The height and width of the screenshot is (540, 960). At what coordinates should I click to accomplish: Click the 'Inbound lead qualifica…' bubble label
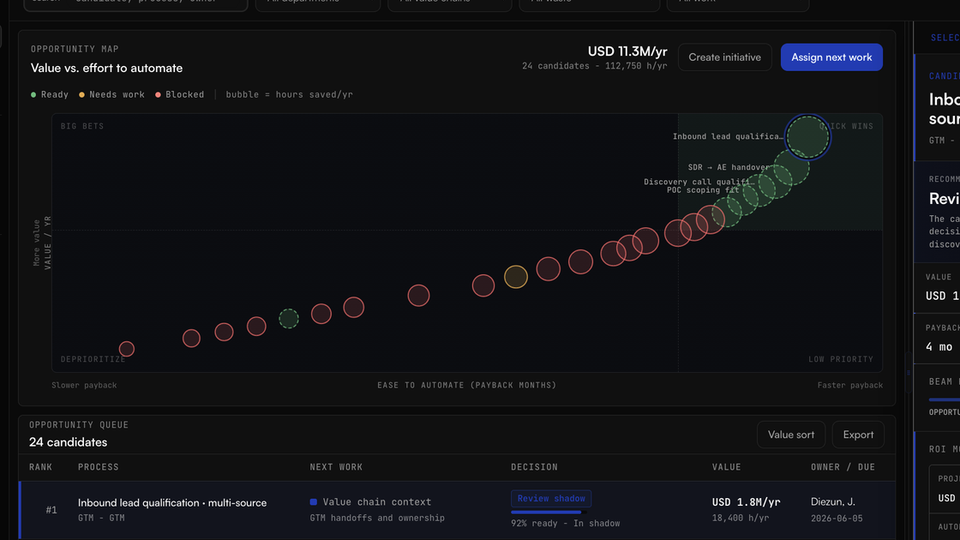pos(727,137)
